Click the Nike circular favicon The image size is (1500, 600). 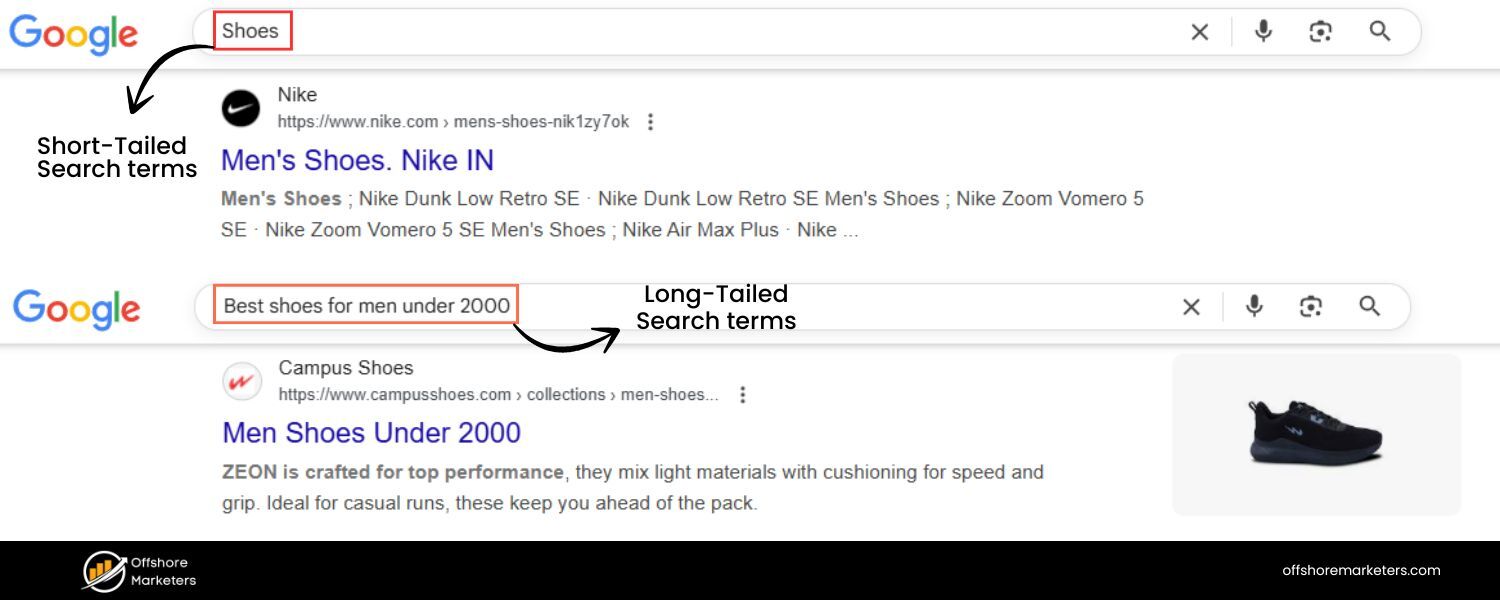coord(240,107)
